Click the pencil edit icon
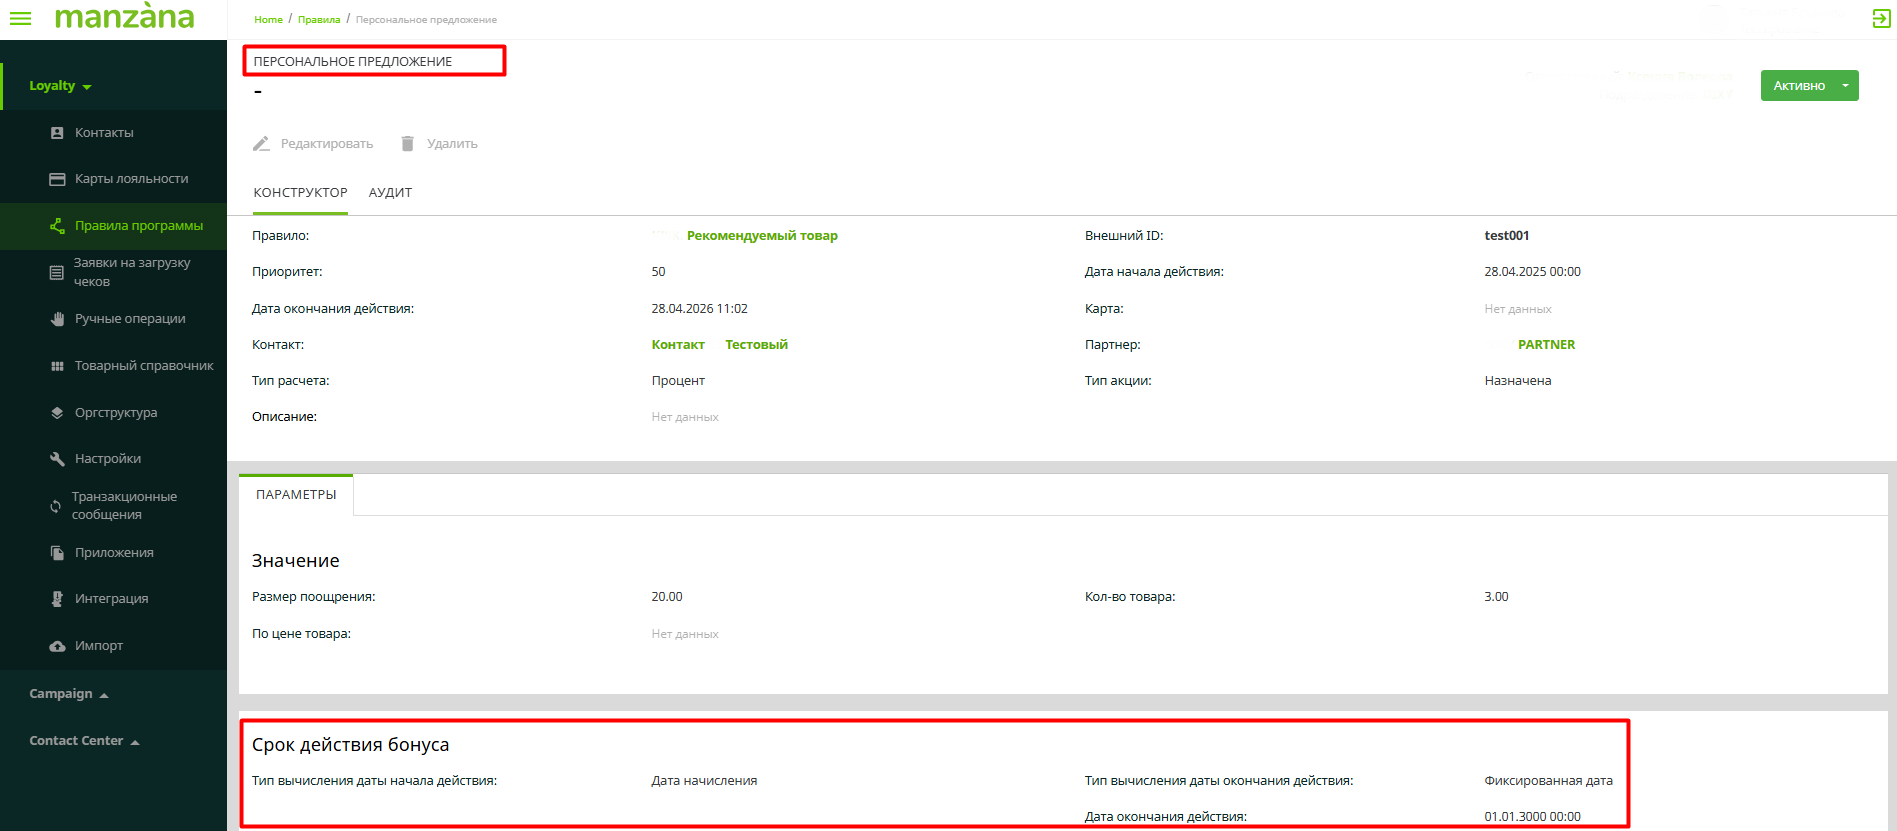The width and height of the screenshot is (1897, 831). pyautogui.click(x=261, y=144)
